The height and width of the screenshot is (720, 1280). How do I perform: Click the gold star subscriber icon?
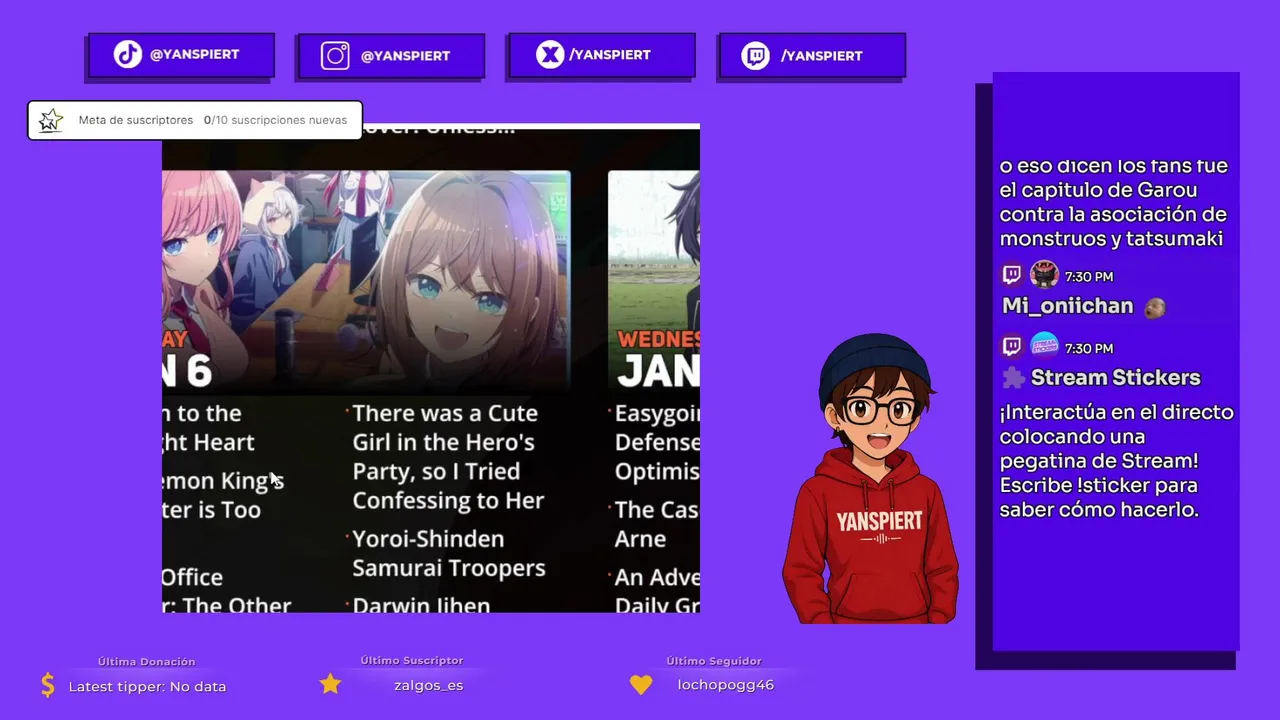pos(331,684)
